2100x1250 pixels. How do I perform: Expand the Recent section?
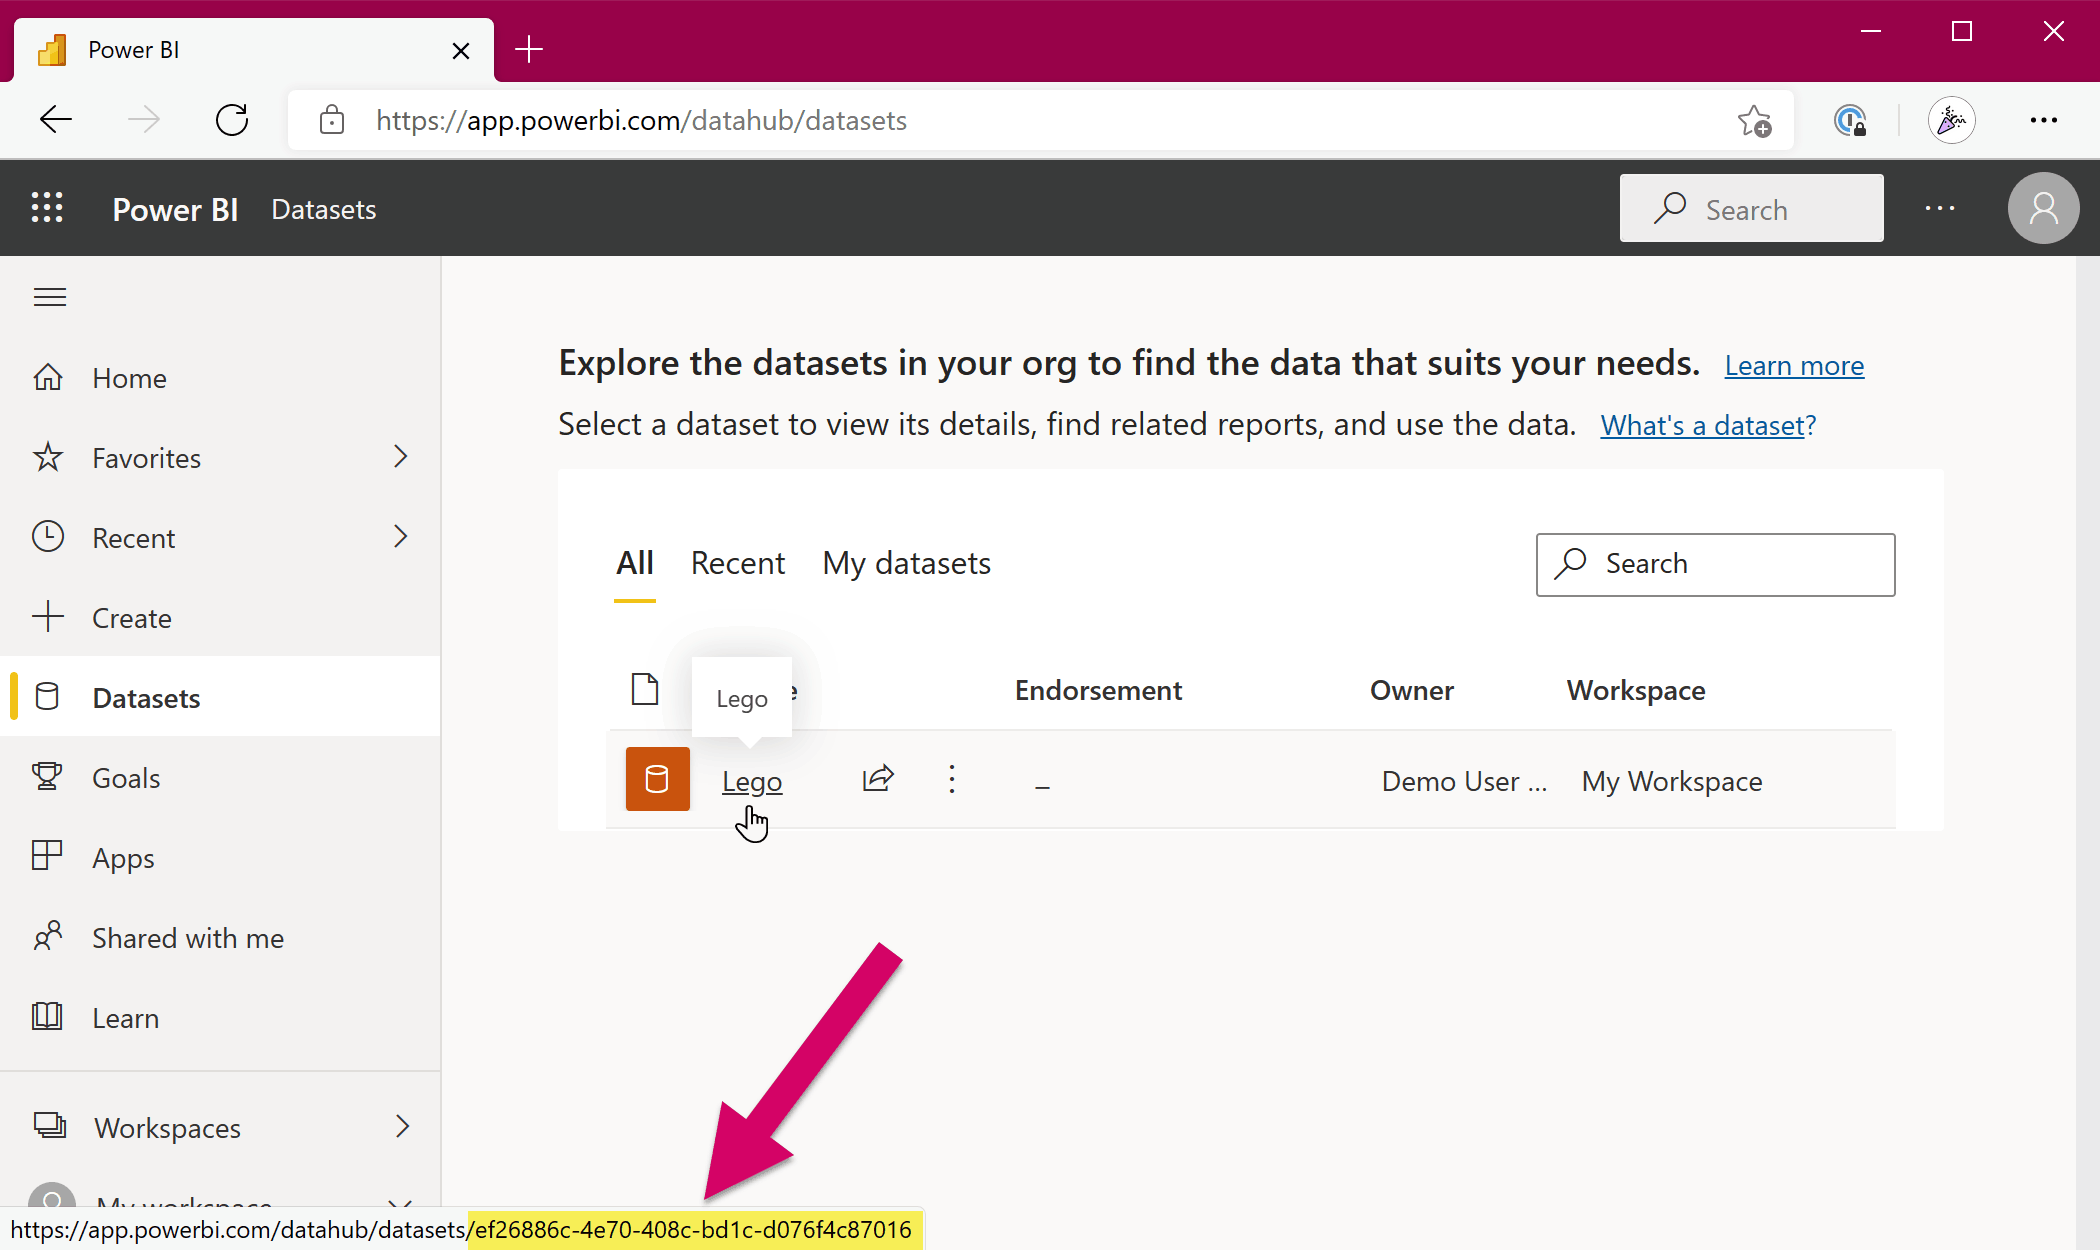click(400, 537)
